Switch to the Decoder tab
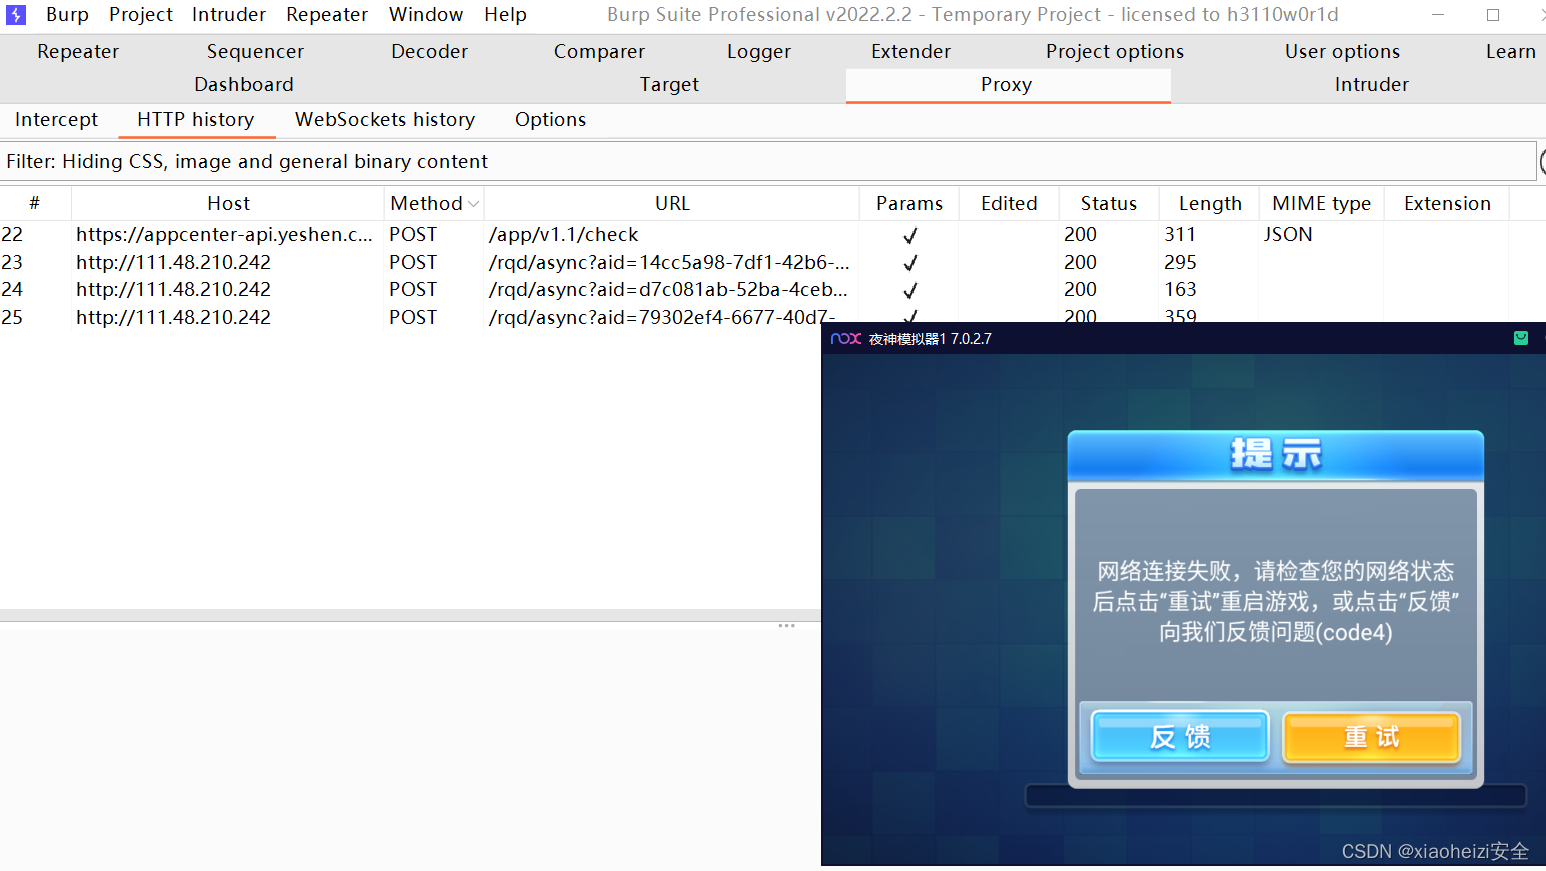 click(x=429, y=52)
